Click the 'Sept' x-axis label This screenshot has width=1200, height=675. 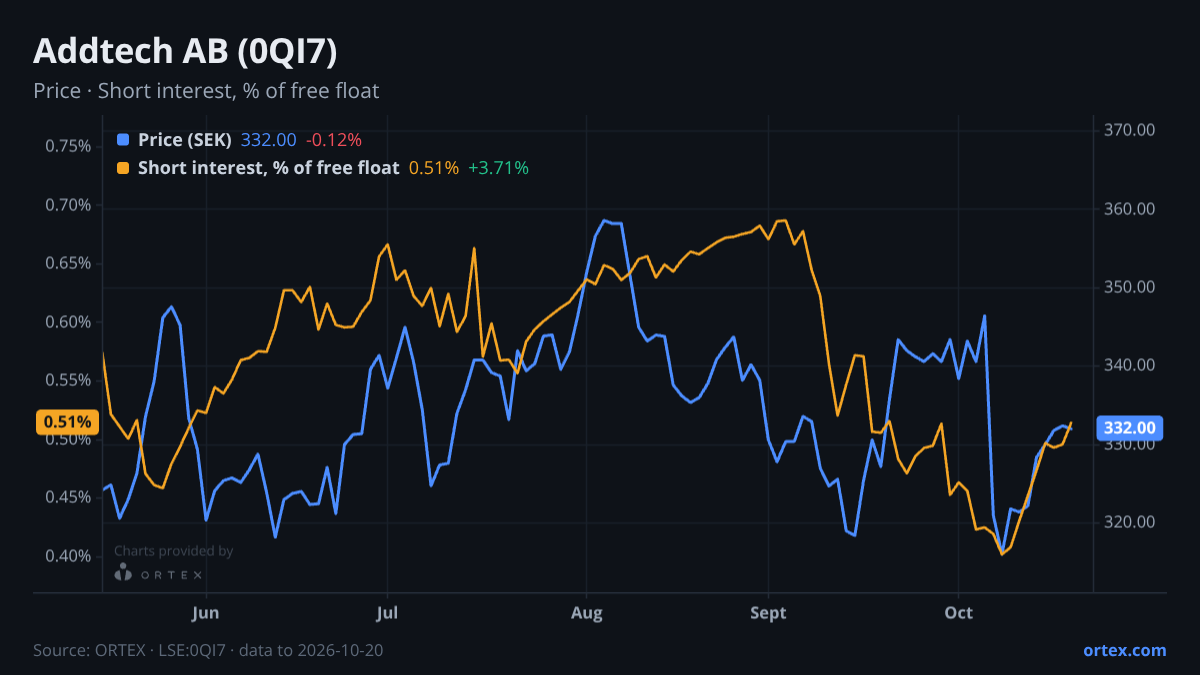(768, 612)
